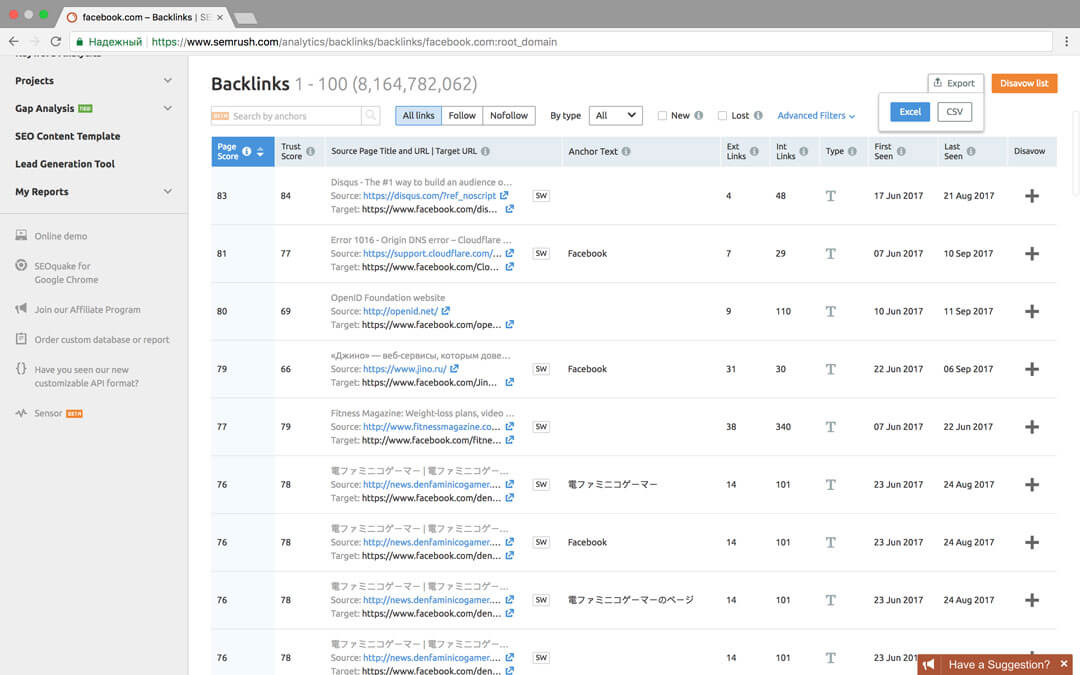Click the SW badge in disqus row
Viewport: 1080px width, 675px height.
[x=541, y=196]
